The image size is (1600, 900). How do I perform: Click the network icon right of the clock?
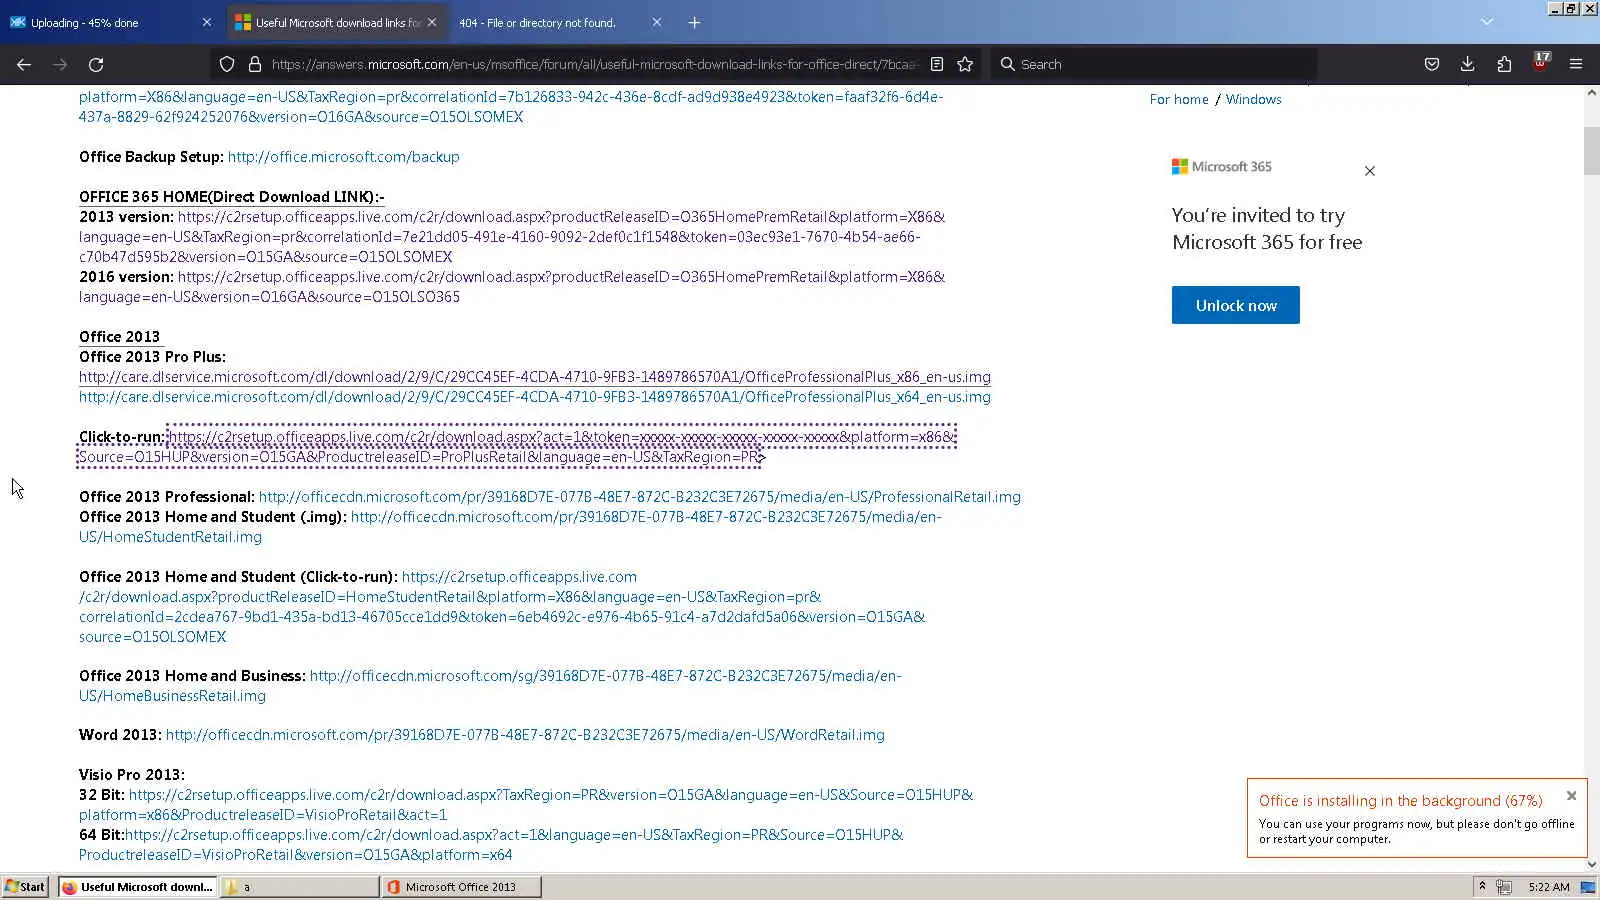click(1587, 887)
